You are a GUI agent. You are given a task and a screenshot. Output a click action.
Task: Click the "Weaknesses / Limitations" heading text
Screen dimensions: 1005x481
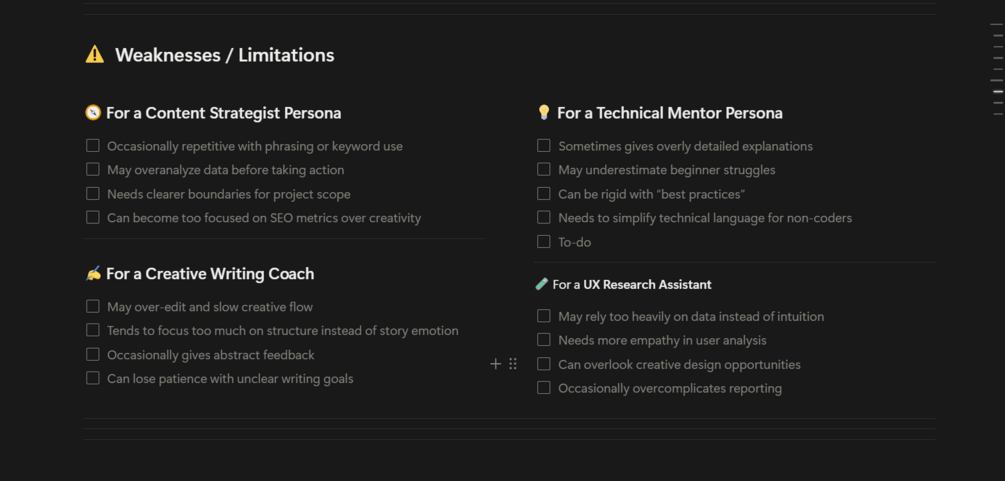pos(224,55)
